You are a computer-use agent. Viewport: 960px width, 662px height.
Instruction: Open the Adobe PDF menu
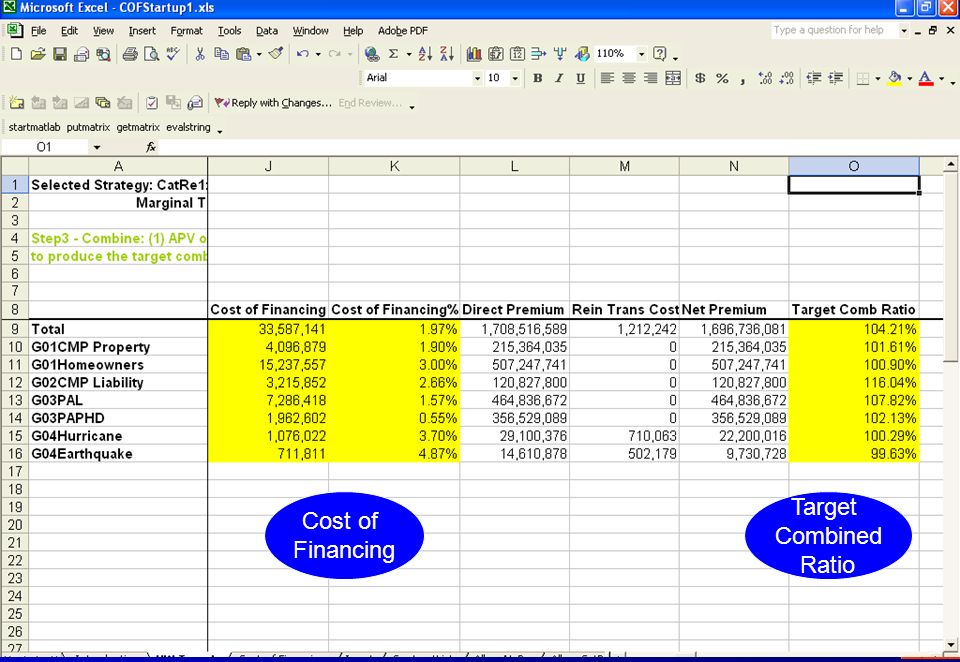point(402,31)
